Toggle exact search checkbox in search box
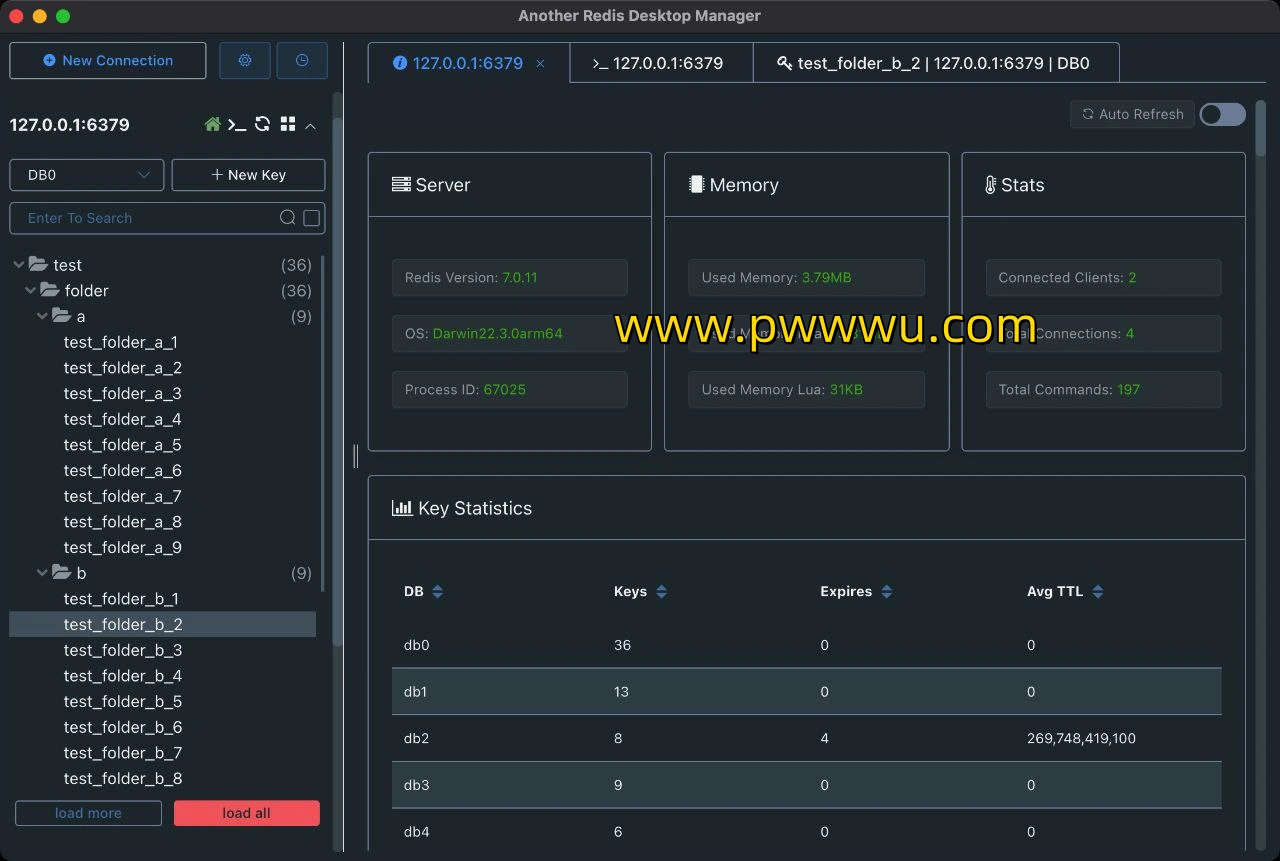Image resolution: width=1280 pixels, height=861 pixels. click(312, 218)
